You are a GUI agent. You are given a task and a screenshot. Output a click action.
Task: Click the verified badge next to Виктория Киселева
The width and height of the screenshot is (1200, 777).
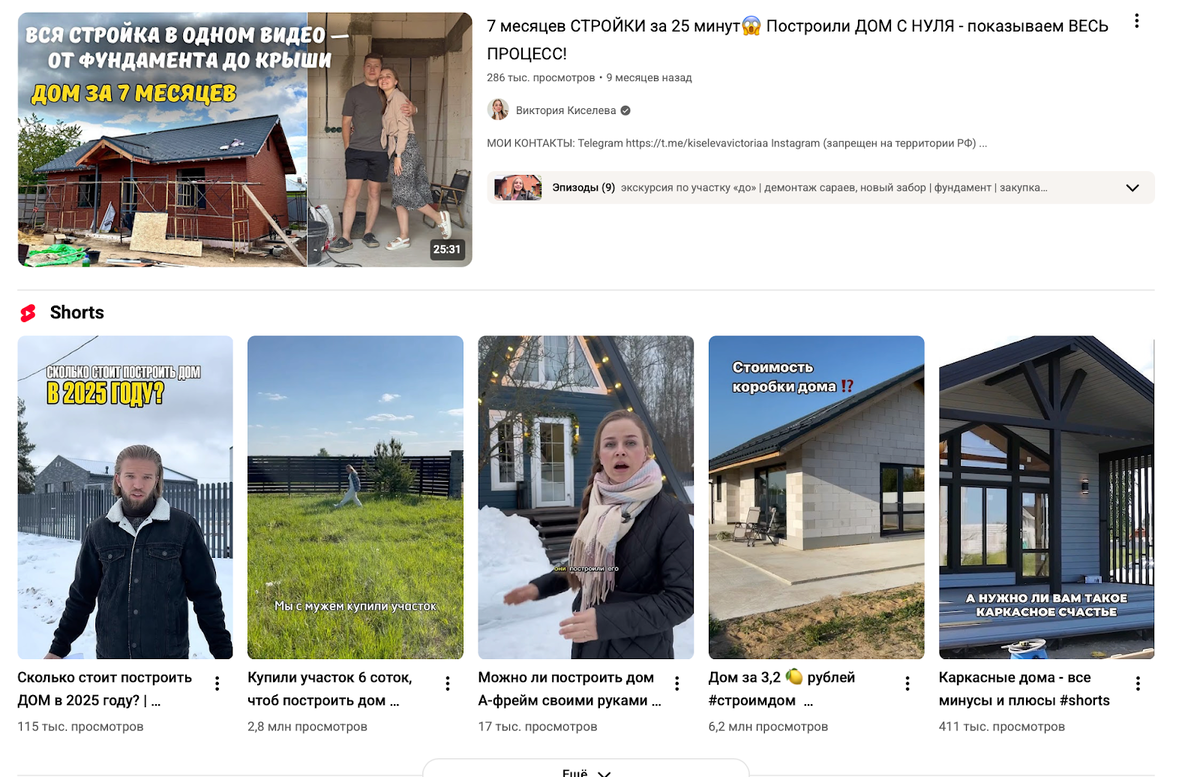pyautogui.click(x=625, y=111)
